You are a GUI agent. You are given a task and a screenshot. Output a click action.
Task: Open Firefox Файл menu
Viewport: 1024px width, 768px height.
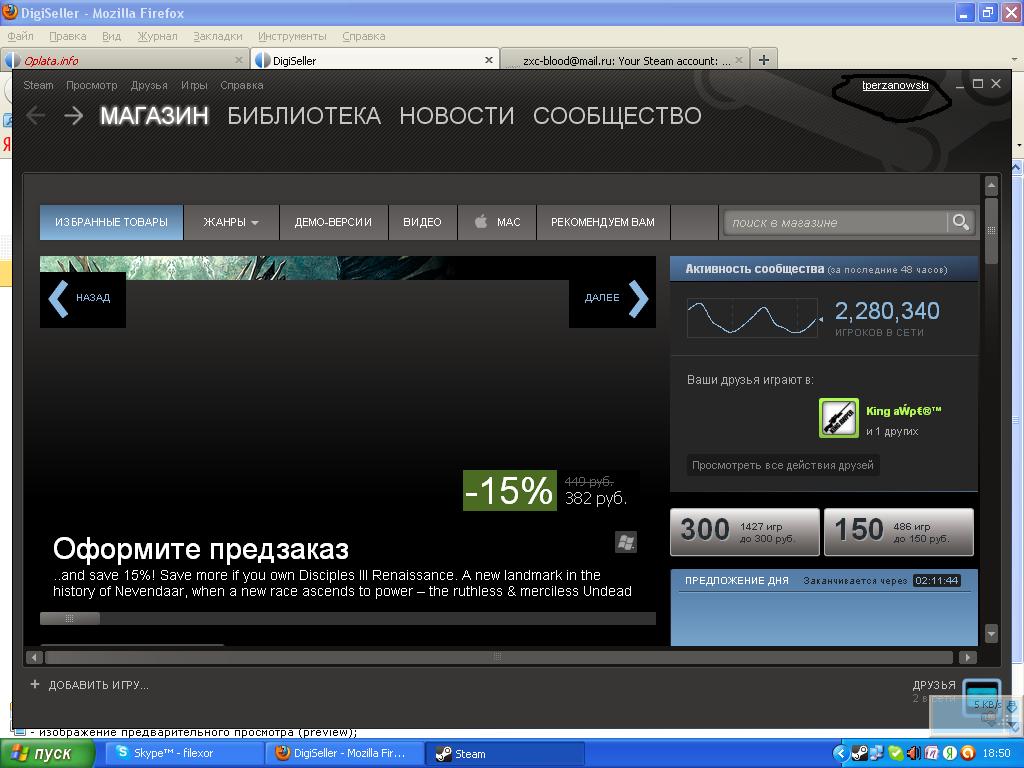point(20,36)
